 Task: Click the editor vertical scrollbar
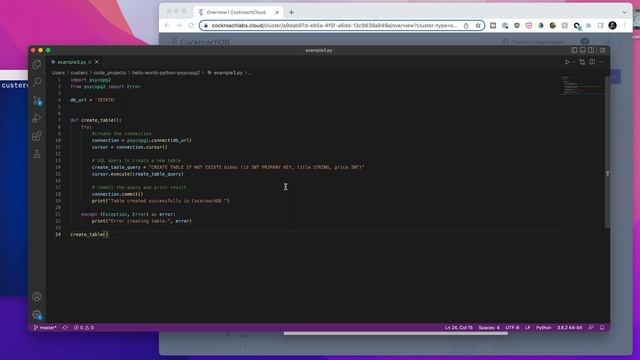[607, 152]
